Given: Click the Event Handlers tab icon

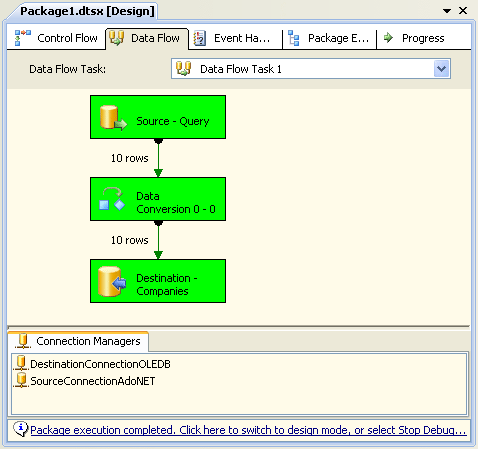Looking at the screenshot, I should point(200,38).
